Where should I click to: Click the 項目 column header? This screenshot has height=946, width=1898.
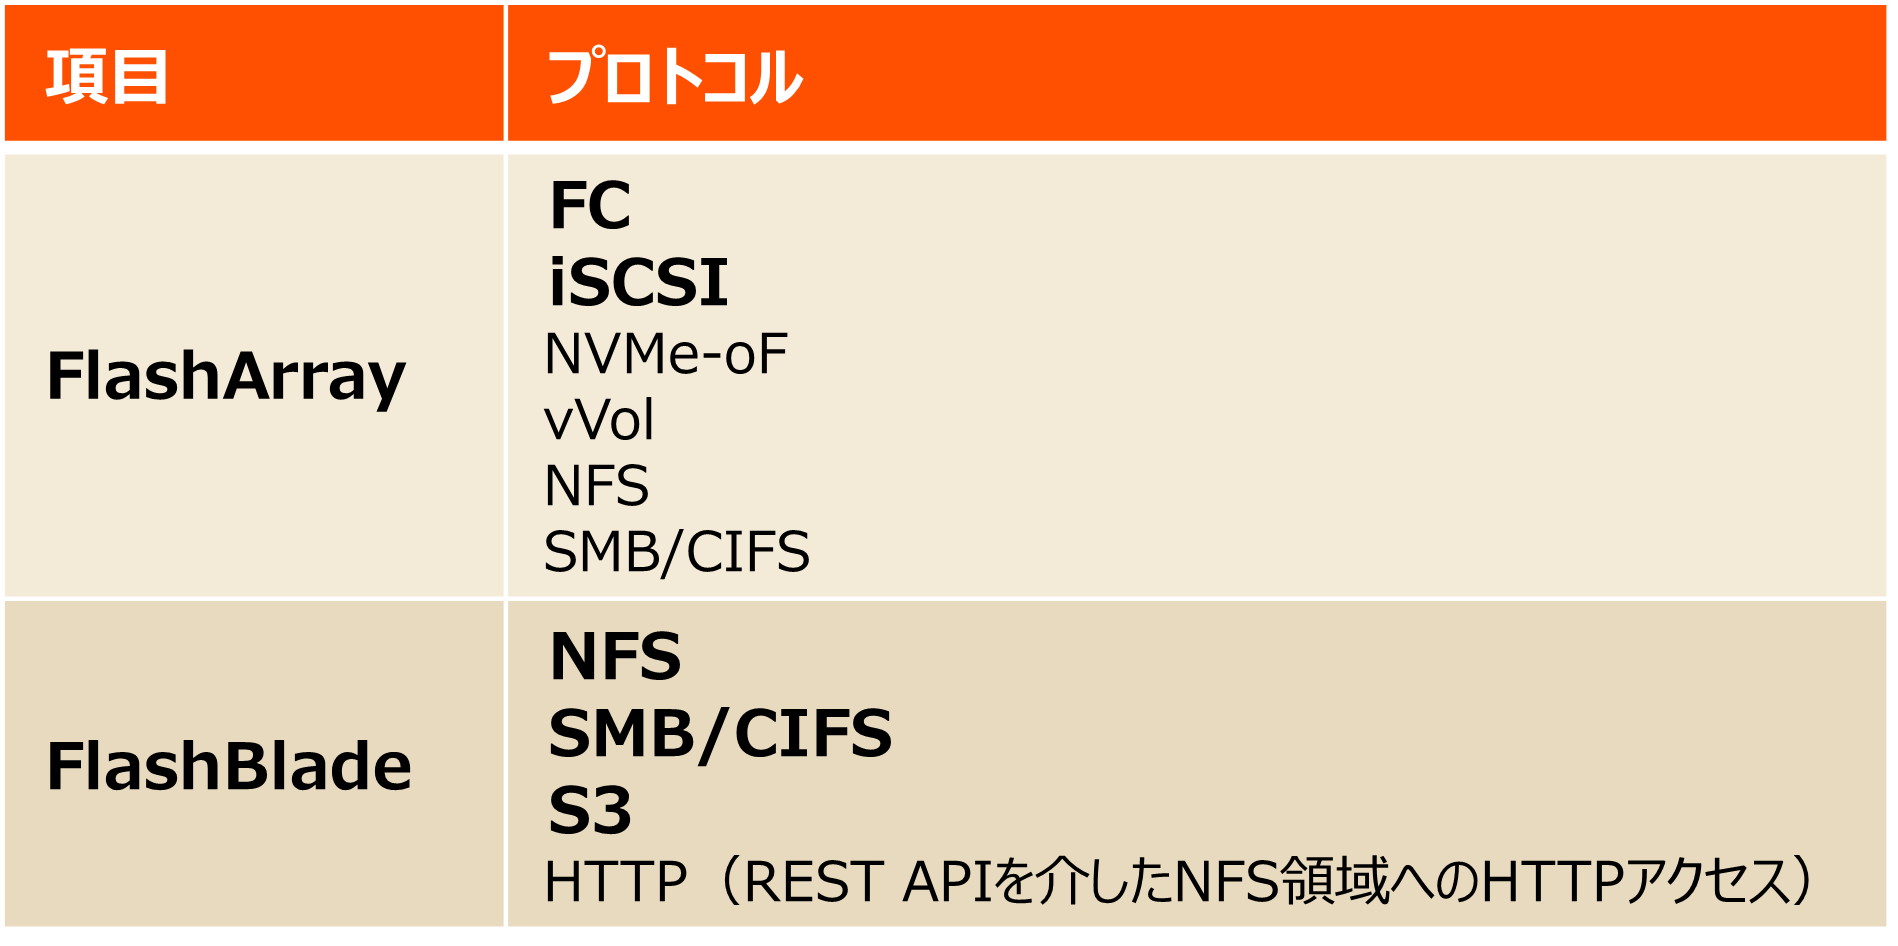[107, 77]
